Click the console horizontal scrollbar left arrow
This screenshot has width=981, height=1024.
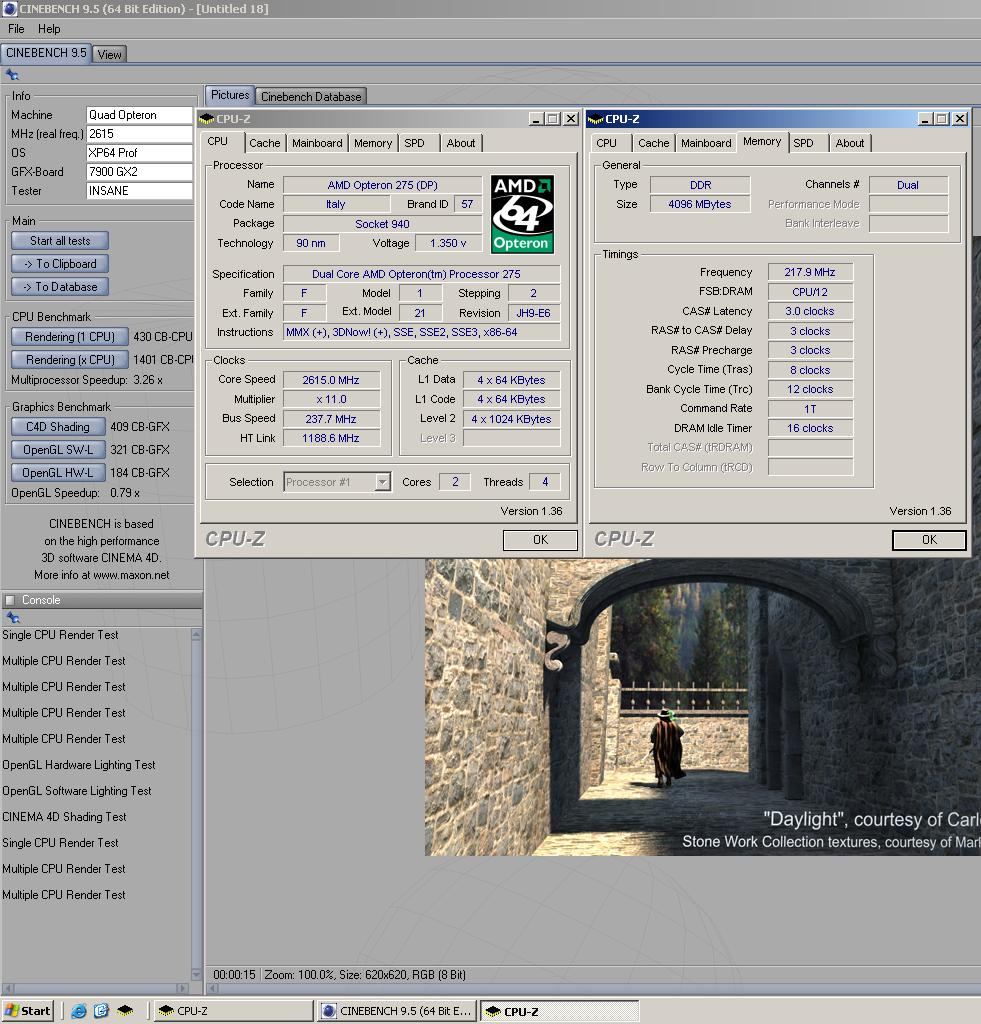tap(7, 988)
